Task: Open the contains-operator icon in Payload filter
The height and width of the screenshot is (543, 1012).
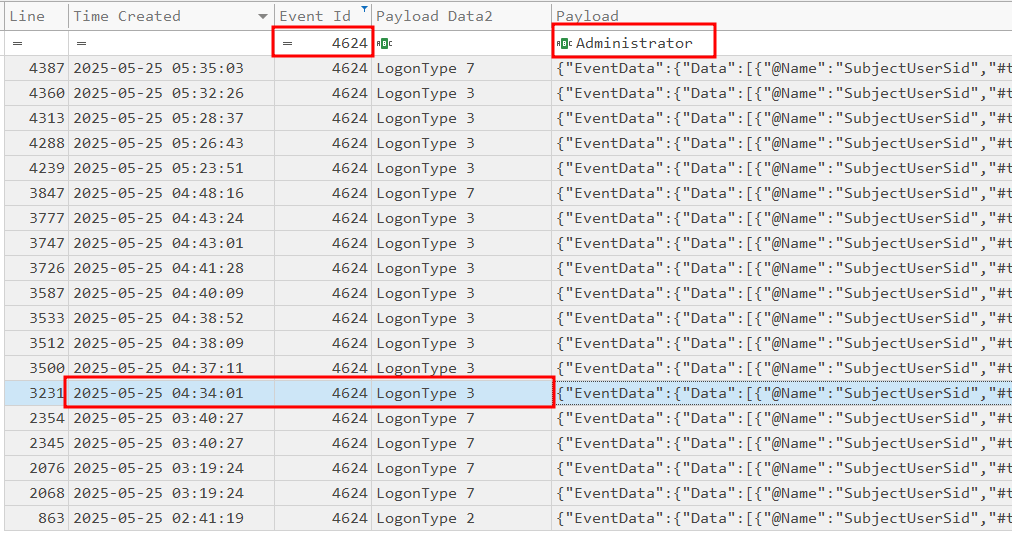Action: 564,43
